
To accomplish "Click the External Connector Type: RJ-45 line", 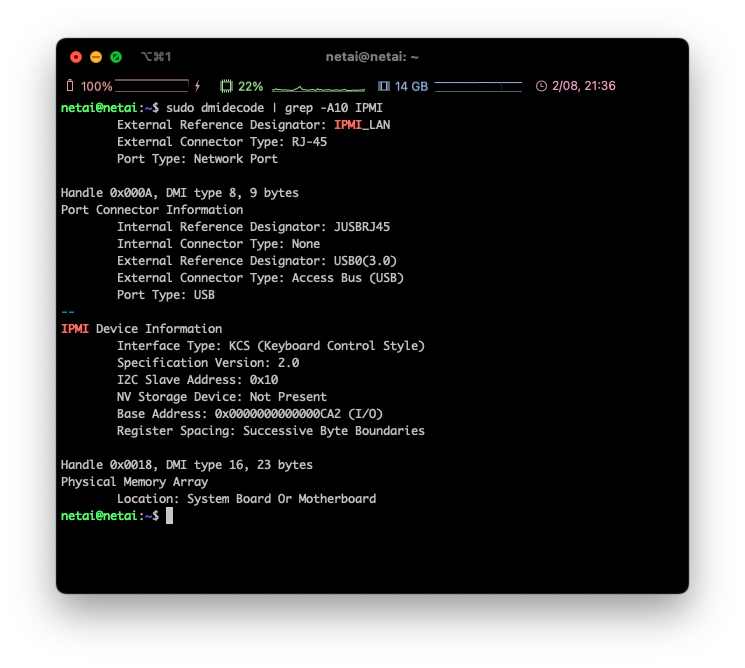I will [x=222, y=142].
